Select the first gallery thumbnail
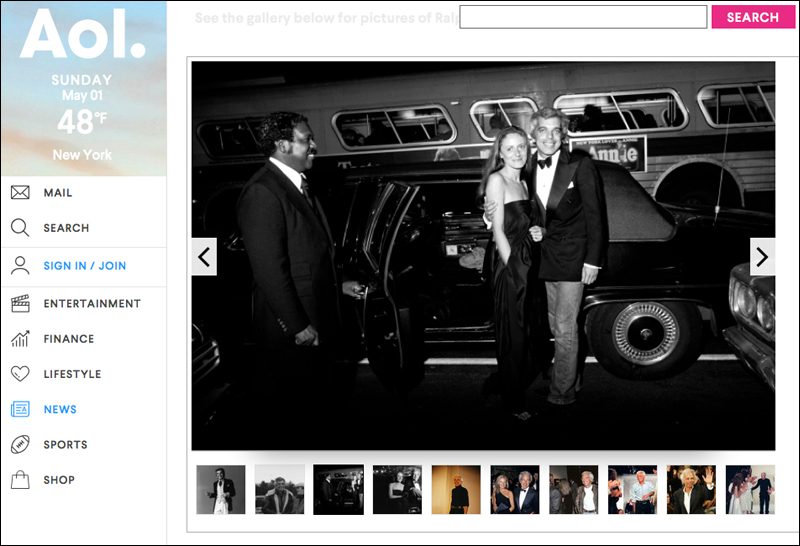Screen dimensions: 800x546 pyautogui.click(x=221, y=489)
